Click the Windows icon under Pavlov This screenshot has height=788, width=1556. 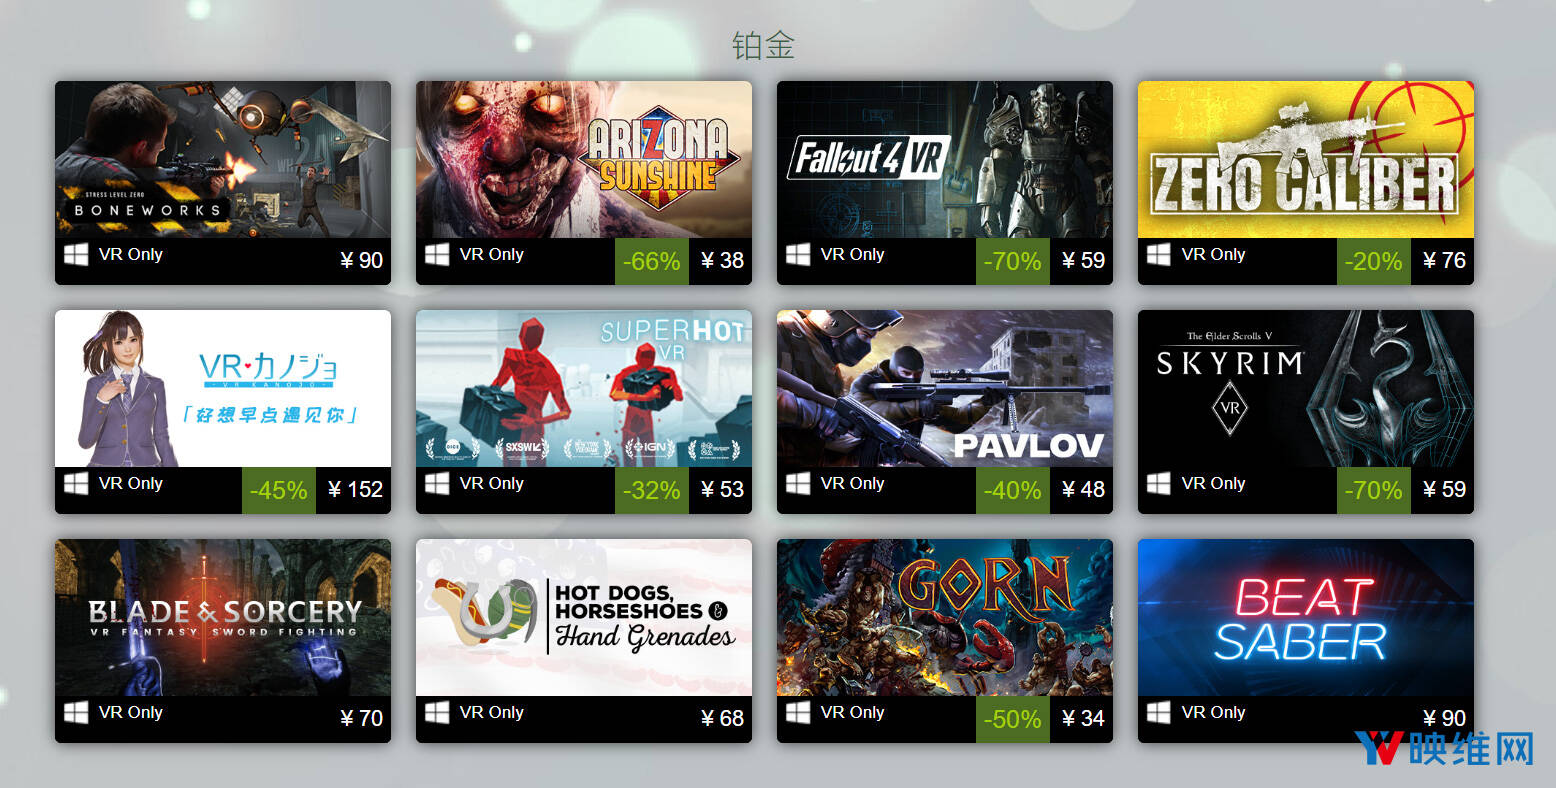(798, 484)
